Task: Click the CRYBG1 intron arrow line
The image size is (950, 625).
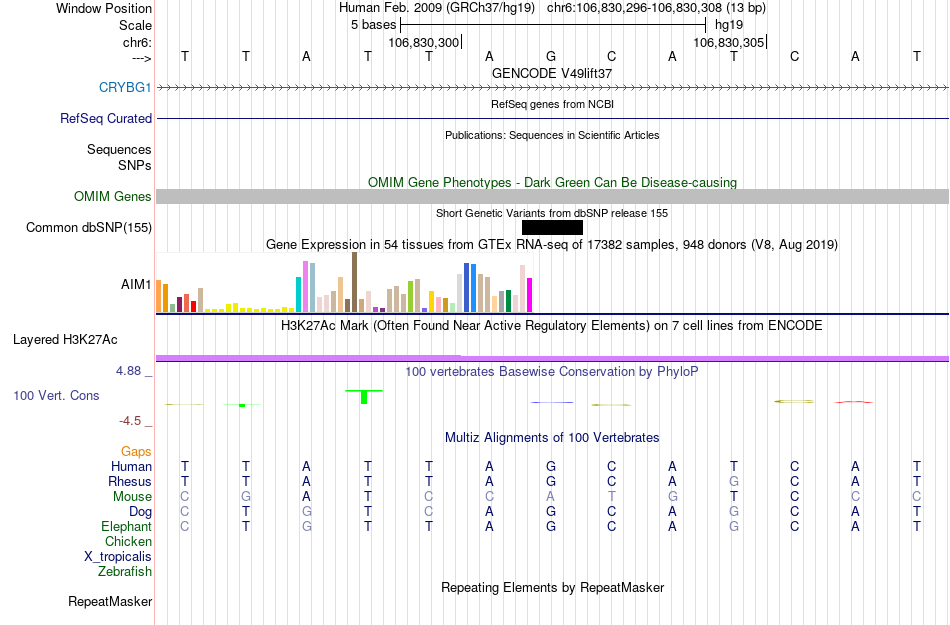Action: click(x=553, y=88)
